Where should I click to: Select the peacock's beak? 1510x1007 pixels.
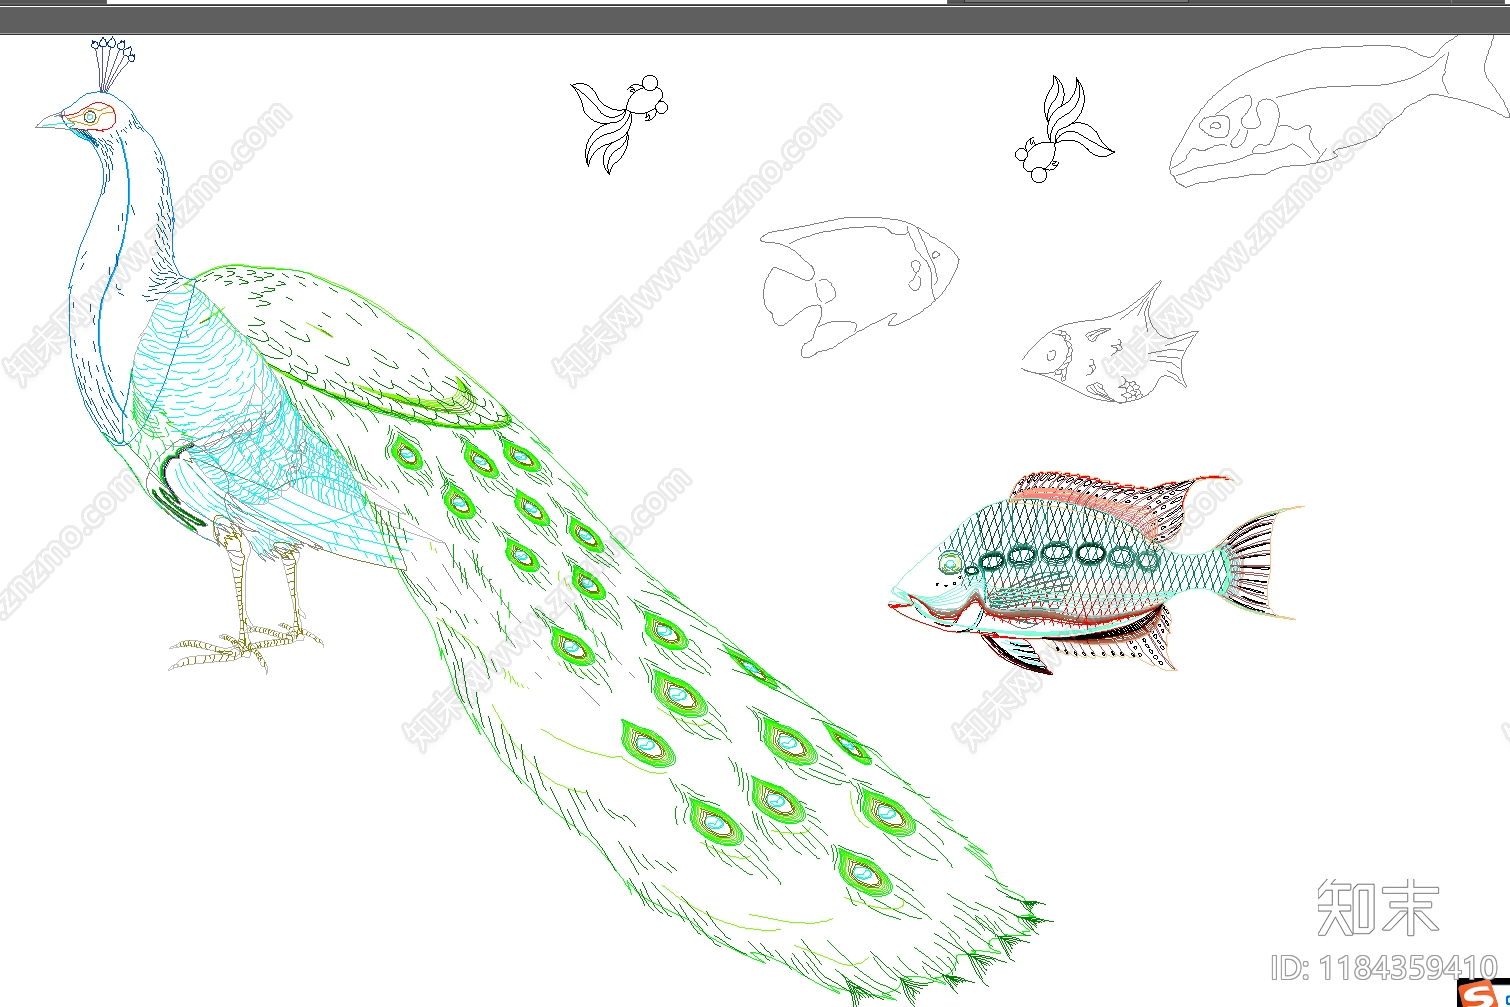pyautogui.click(x=50, y=123)
